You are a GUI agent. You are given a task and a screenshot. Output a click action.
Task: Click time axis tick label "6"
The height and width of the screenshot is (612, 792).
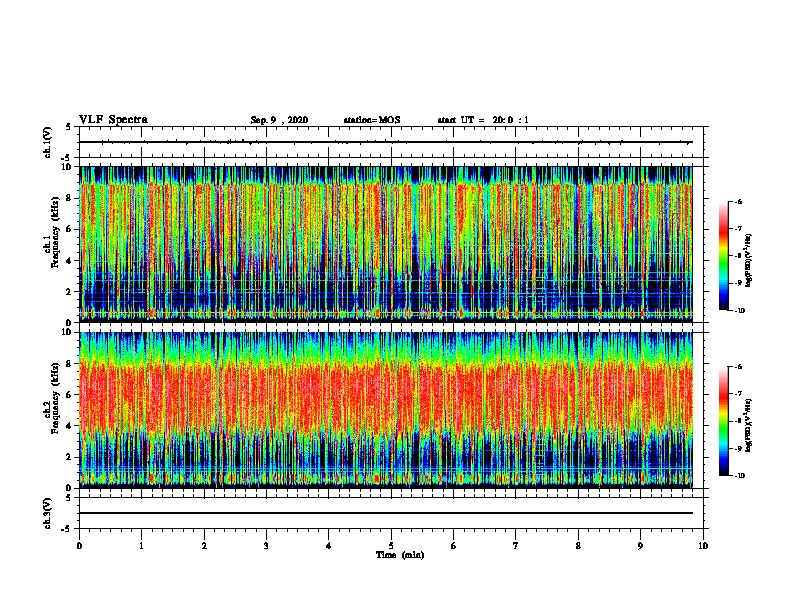(453, 545)
